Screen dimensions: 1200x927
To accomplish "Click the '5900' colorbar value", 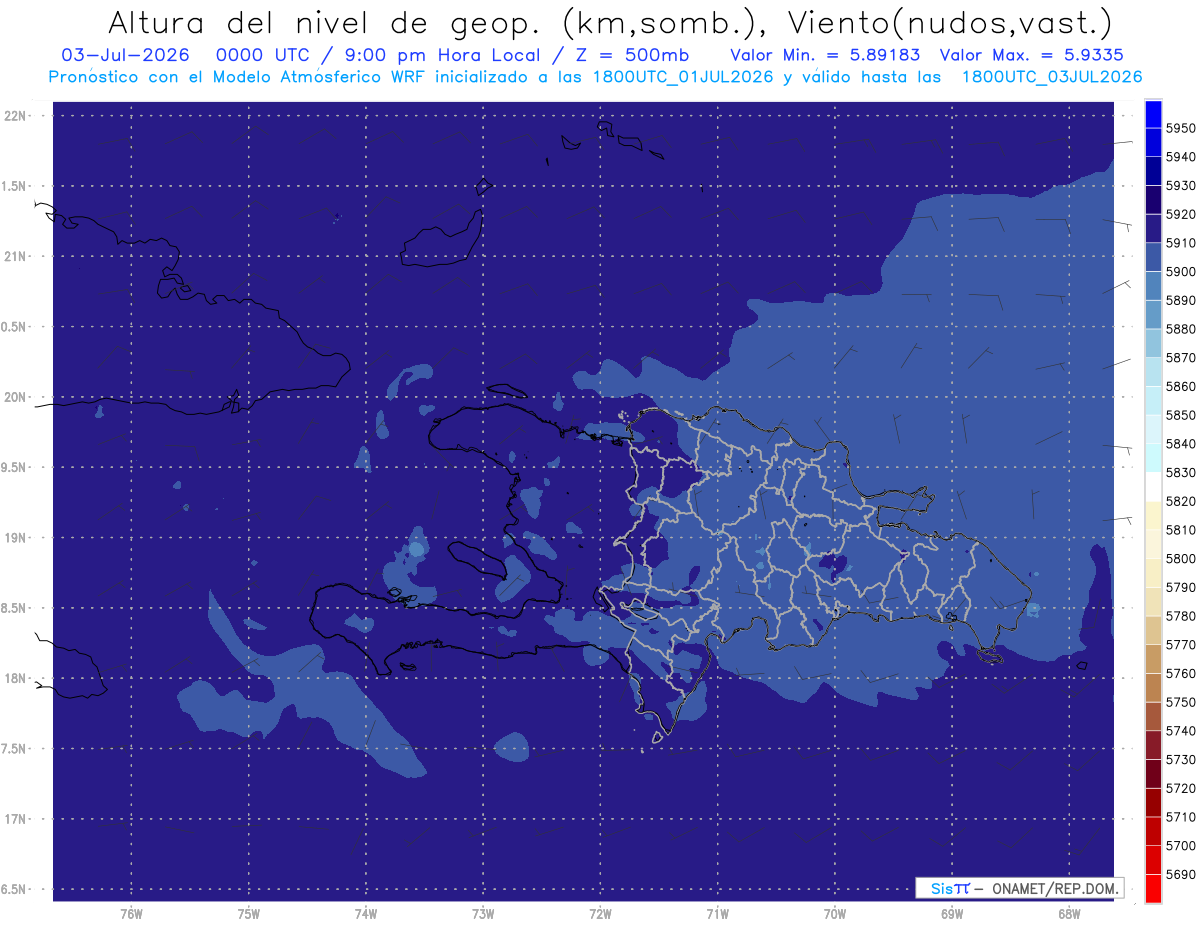I will [x=1181, y=272].
